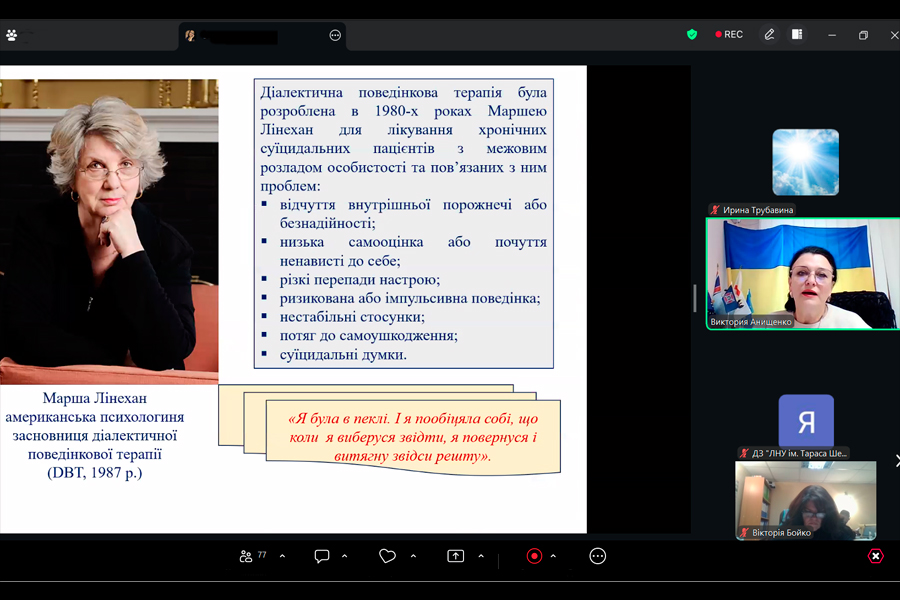Click muted mic icon beside Вікторія Бойко
Image resolution: width=900 pixels, height=600 pixels.
(744, 533)
